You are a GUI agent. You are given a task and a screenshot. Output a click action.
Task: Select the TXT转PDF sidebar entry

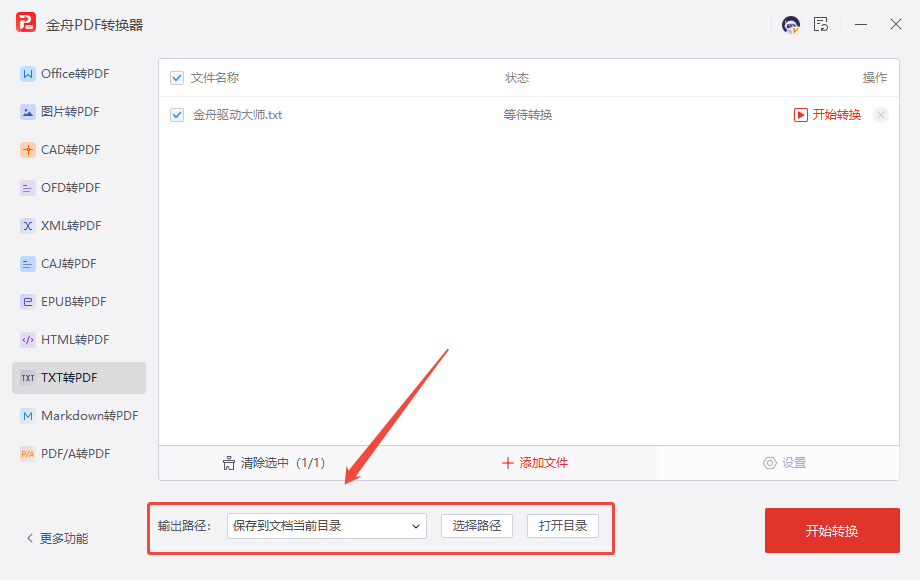coord(79,378)
